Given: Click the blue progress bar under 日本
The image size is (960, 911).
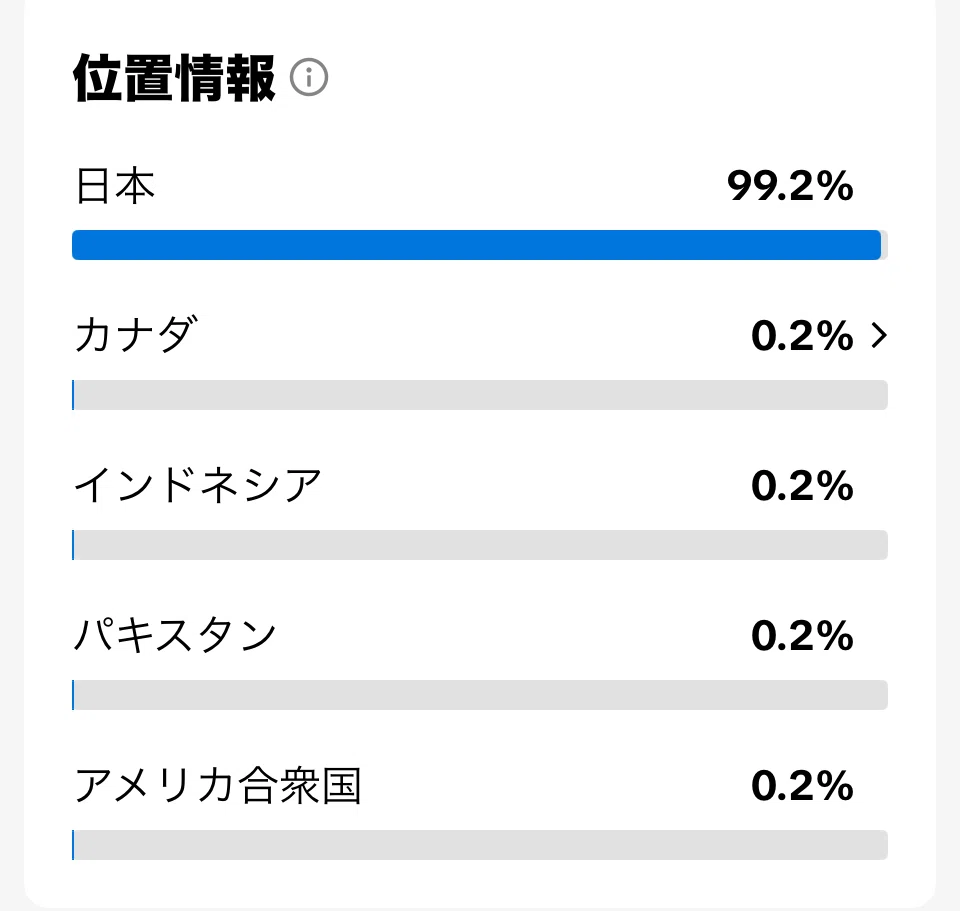Looking at the screenshot, I should (x=476, y=245).
